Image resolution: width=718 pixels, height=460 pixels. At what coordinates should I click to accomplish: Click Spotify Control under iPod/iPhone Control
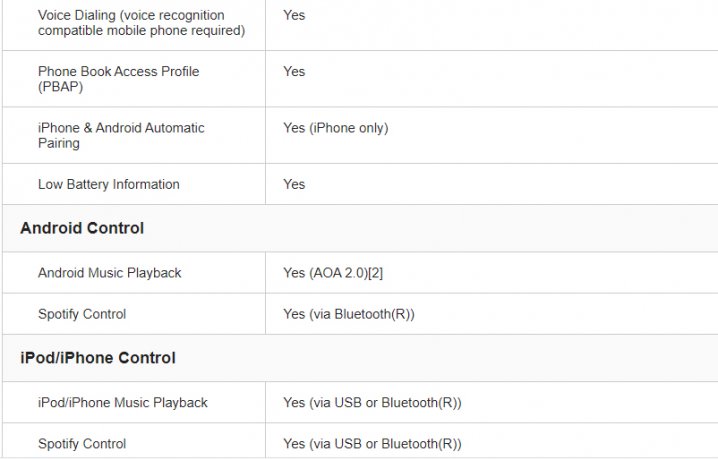82,444
